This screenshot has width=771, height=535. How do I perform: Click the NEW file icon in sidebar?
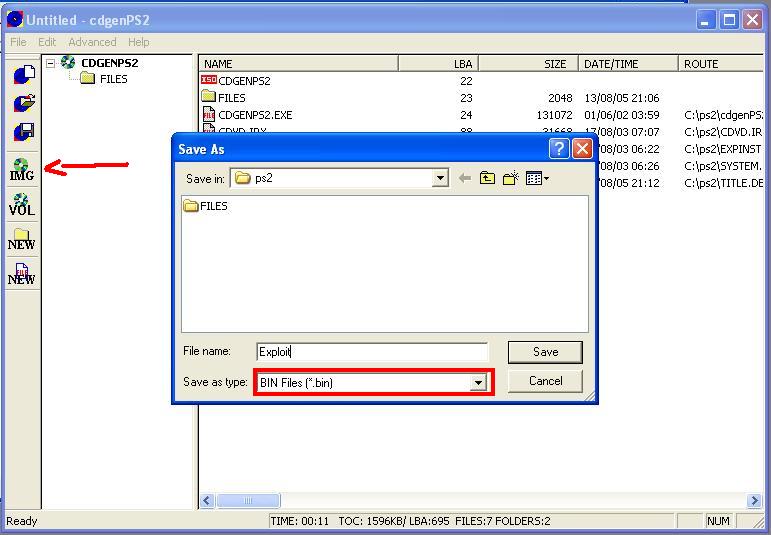click(22, 275)
